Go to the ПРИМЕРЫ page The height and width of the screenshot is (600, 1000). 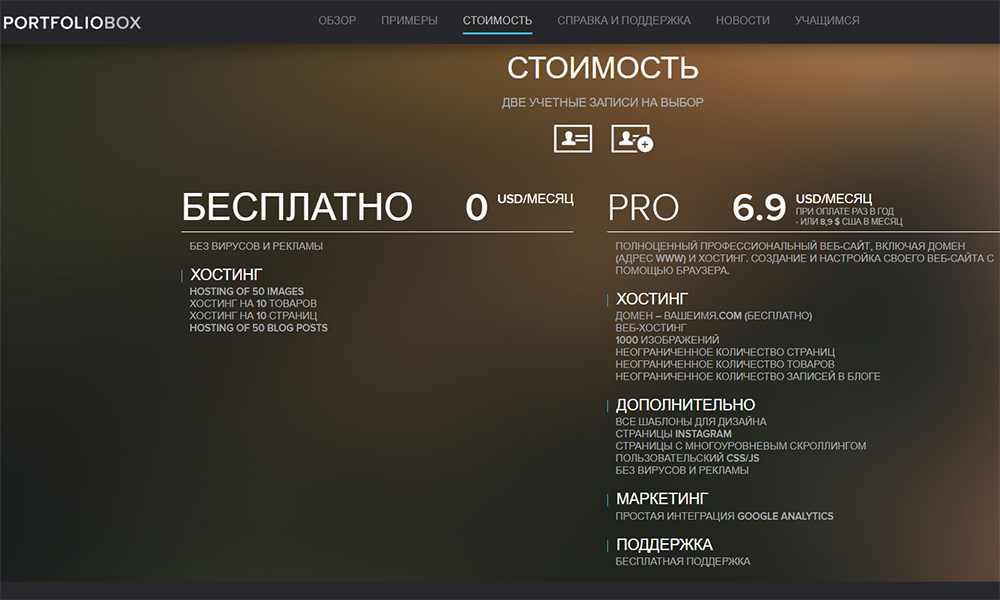point(409,20)
